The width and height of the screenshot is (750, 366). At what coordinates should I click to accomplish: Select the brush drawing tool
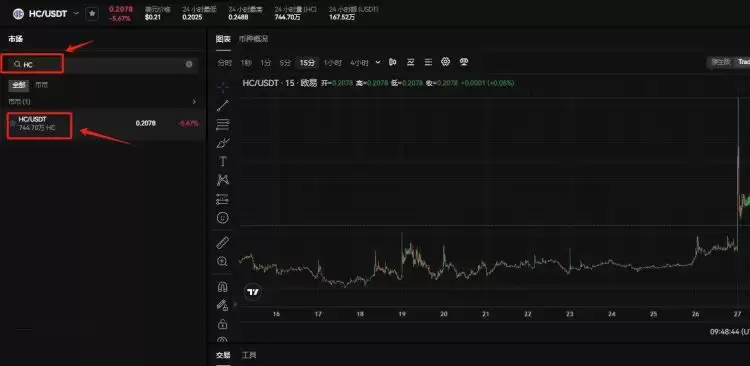(223, 143)
